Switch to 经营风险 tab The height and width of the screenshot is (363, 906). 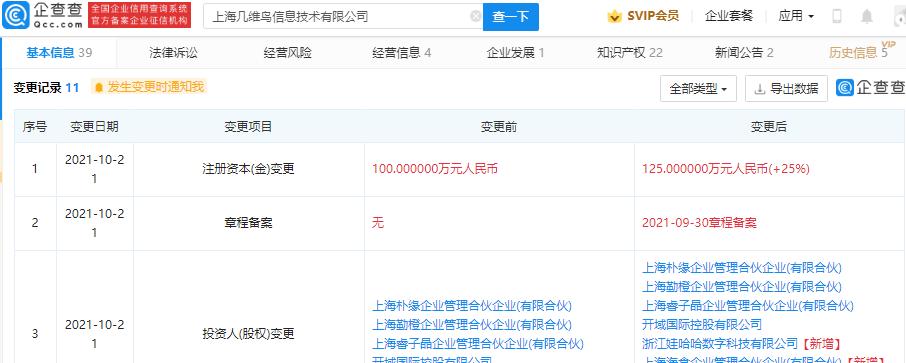point(288,53)
